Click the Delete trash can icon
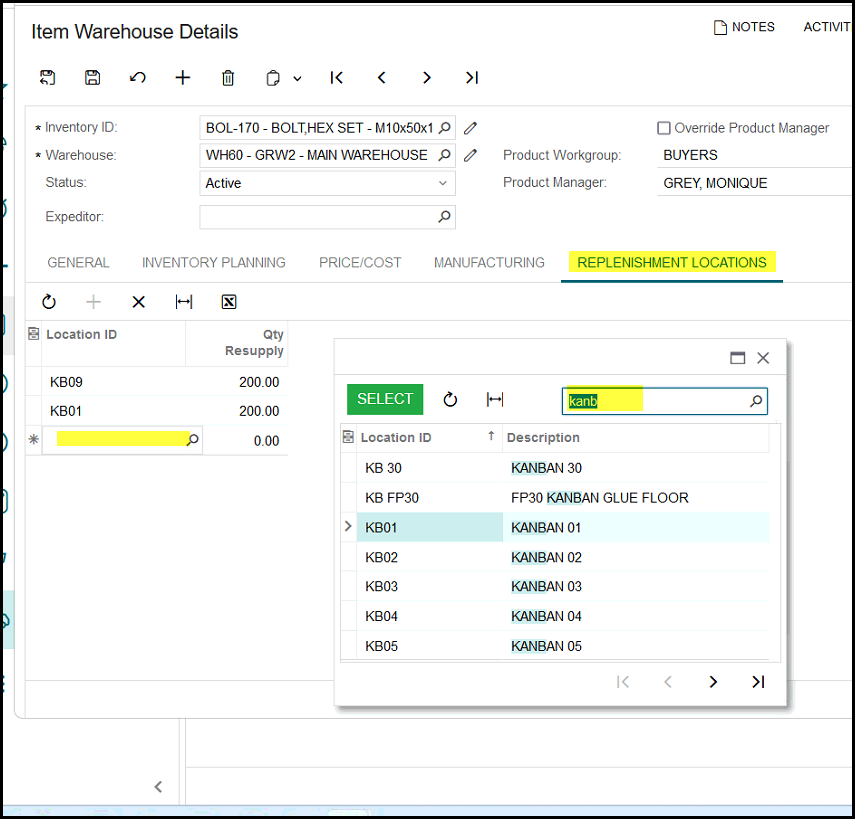The width and height of the screenshot is (855, 819). [x=228, y=78]
